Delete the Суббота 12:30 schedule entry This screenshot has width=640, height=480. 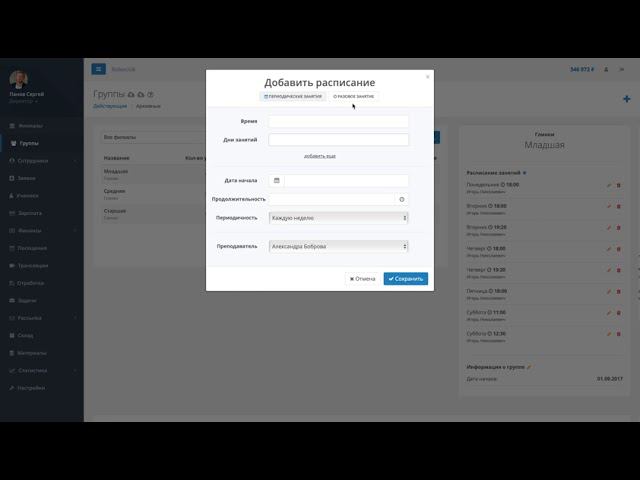[618, 334]
